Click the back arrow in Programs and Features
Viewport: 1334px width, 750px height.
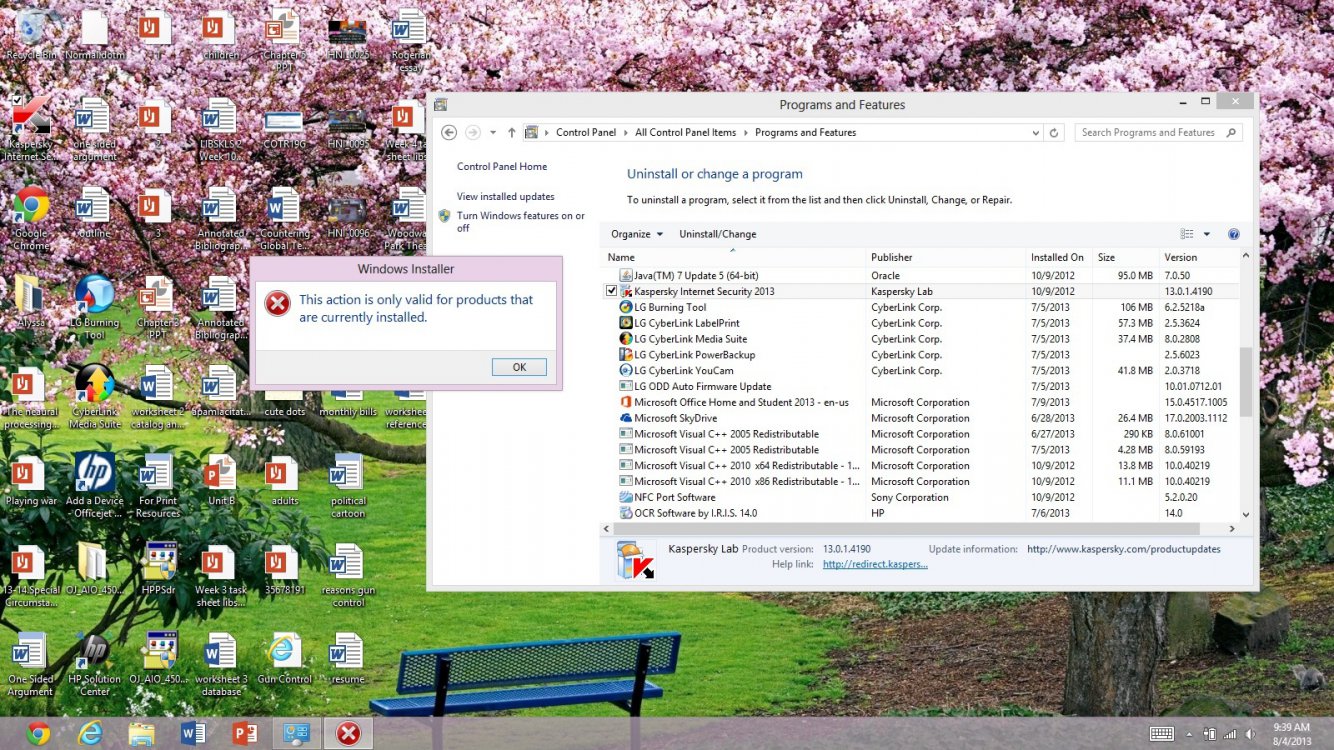click(x=449, y=132)
